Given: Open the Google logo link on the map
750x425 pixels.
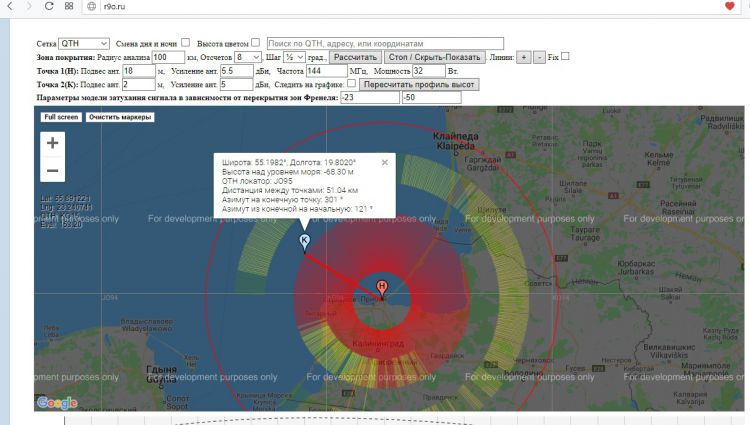Looking at the screenshot, I should coord(57,403).
